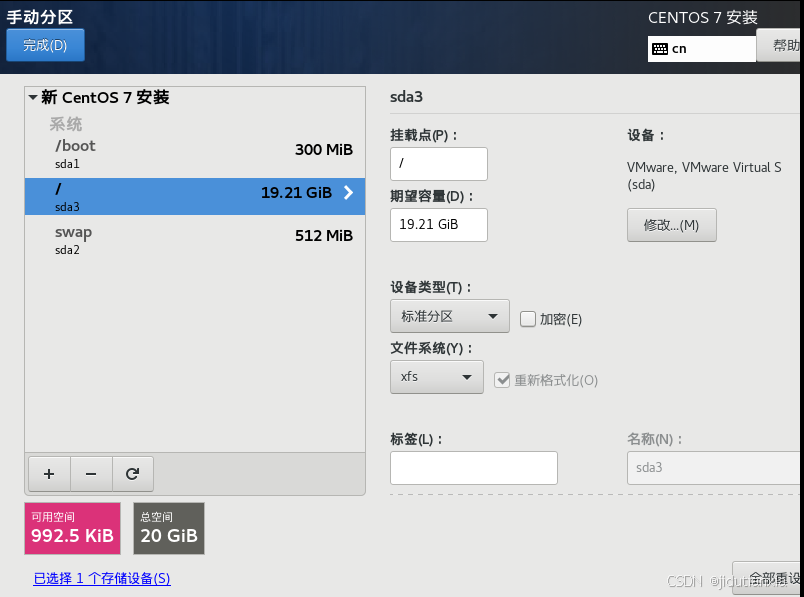
Task: Collapse the 新 CentOS 7 安装 tree
Action: pos(33,98)
